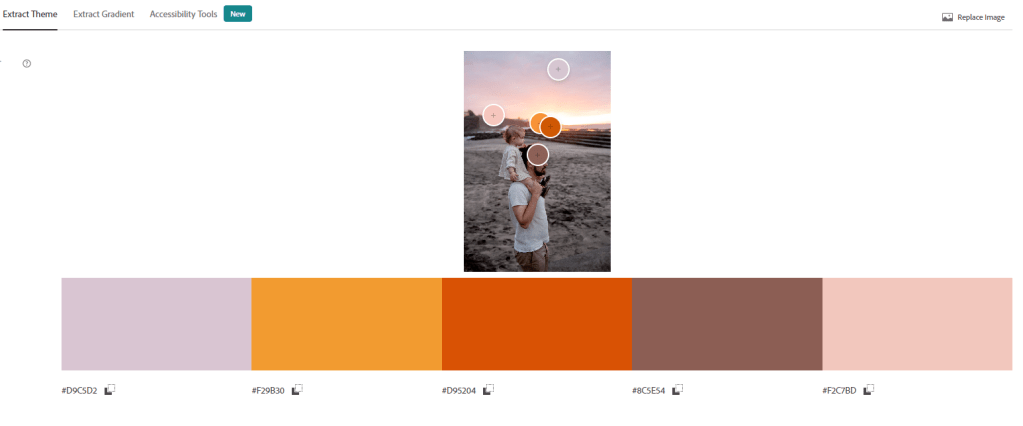Click the lavender sky color picker marker

click(x=558, y=69)
